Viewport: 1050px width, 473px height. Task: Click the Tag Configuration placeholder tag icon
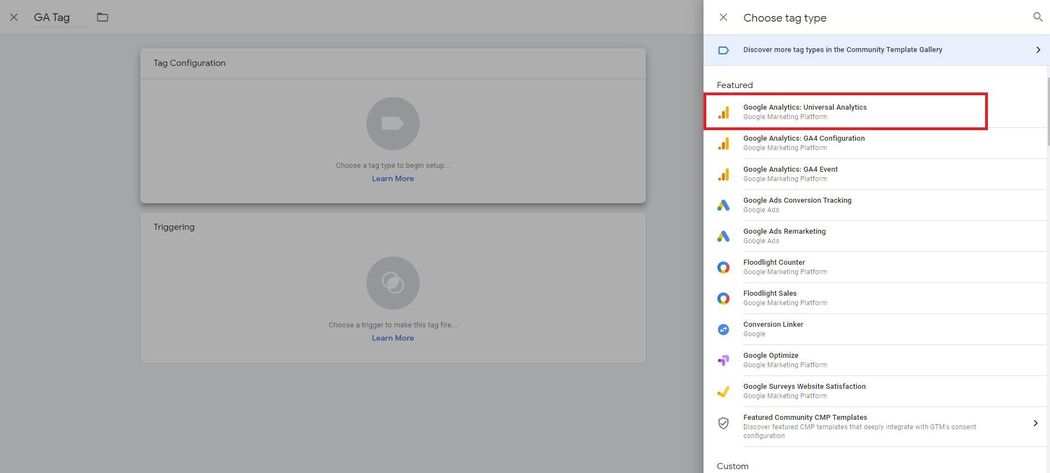click(393, 124)
